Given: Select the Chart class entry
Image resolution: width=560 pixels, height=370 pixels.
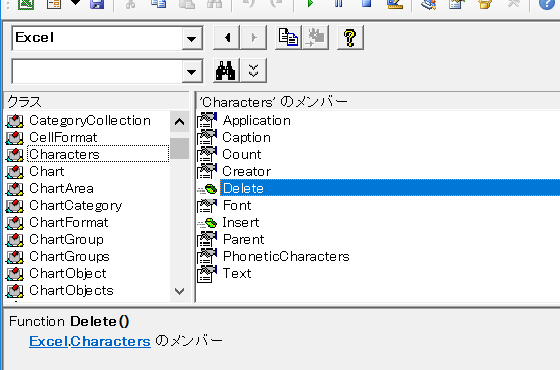Looking at the screenshot, I should (46, 171).
